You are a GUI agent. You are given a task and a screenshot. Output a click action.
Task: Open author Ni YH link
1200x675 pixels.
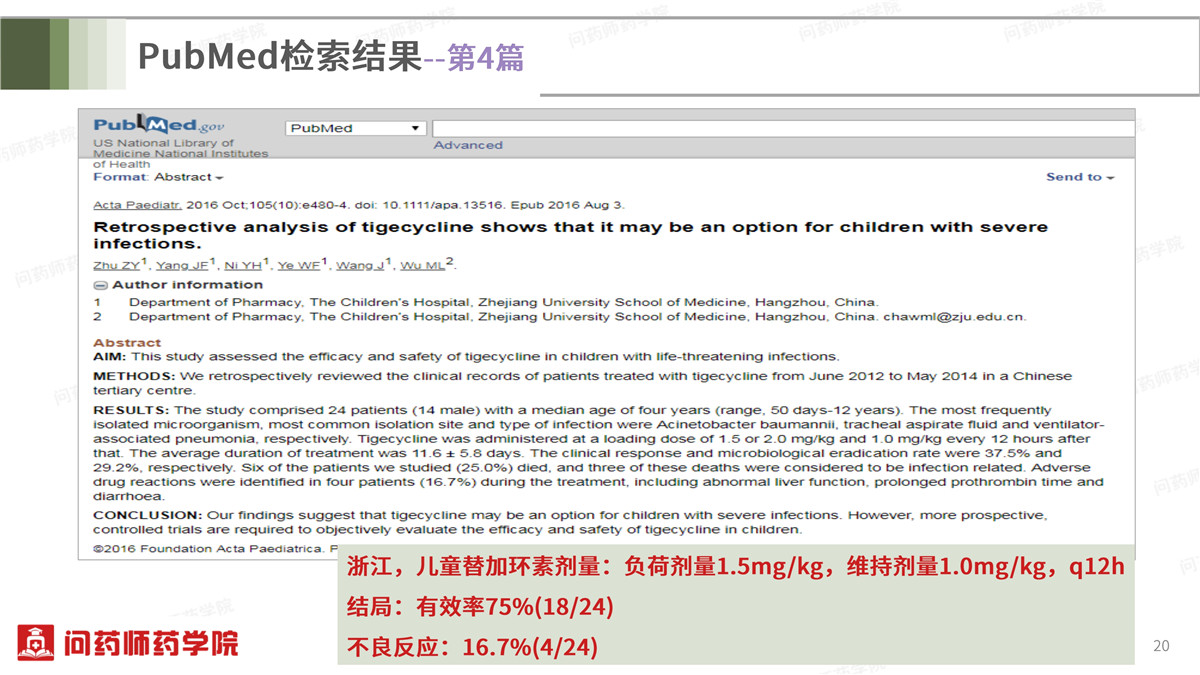[x=243, y=265]
